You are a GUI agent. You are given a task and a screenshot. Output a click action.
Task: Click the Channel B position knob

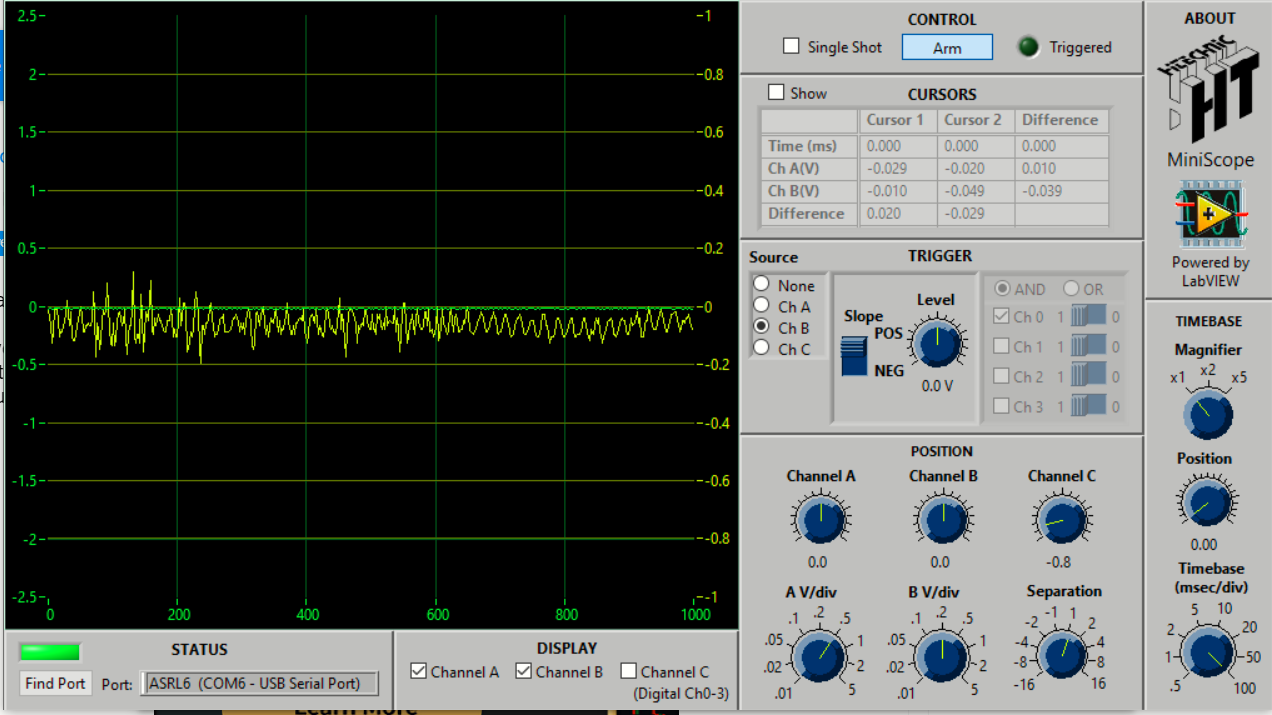click(942, 518)
